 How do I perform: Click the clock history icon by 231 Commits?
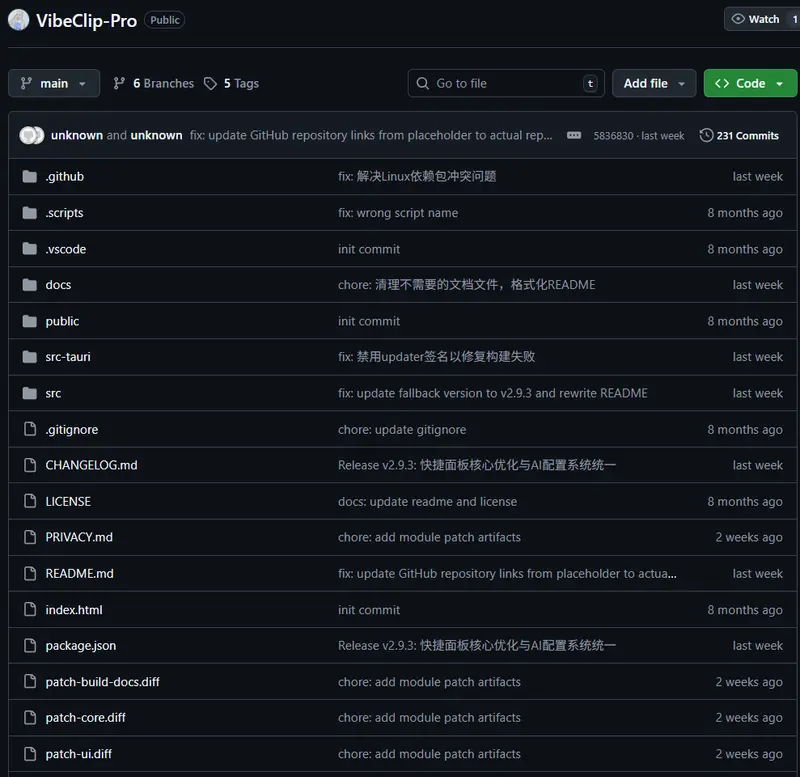[706, 136]
